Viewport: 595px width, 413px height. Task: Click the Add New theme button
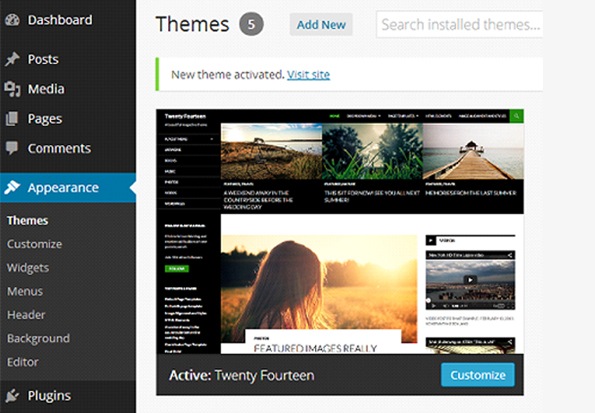click(321, 25)
